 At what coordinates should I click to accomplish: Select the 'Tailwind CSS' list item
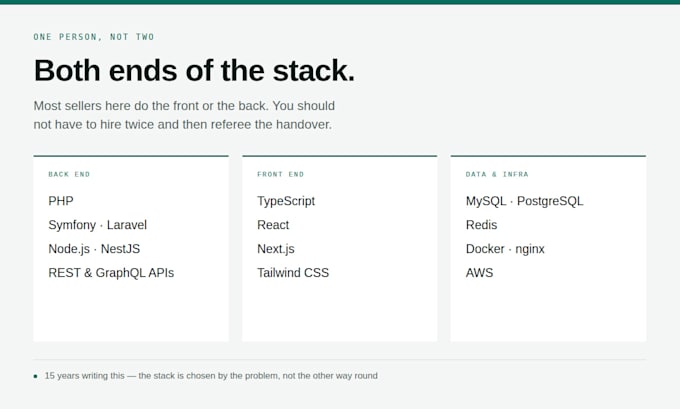293,272
